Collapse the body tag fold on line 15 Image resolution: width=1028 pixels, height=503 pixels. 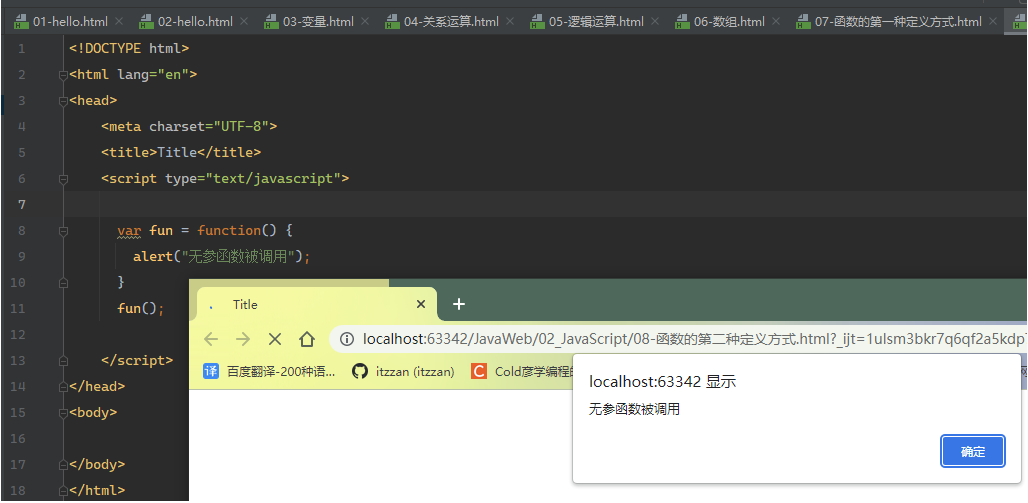64,412
